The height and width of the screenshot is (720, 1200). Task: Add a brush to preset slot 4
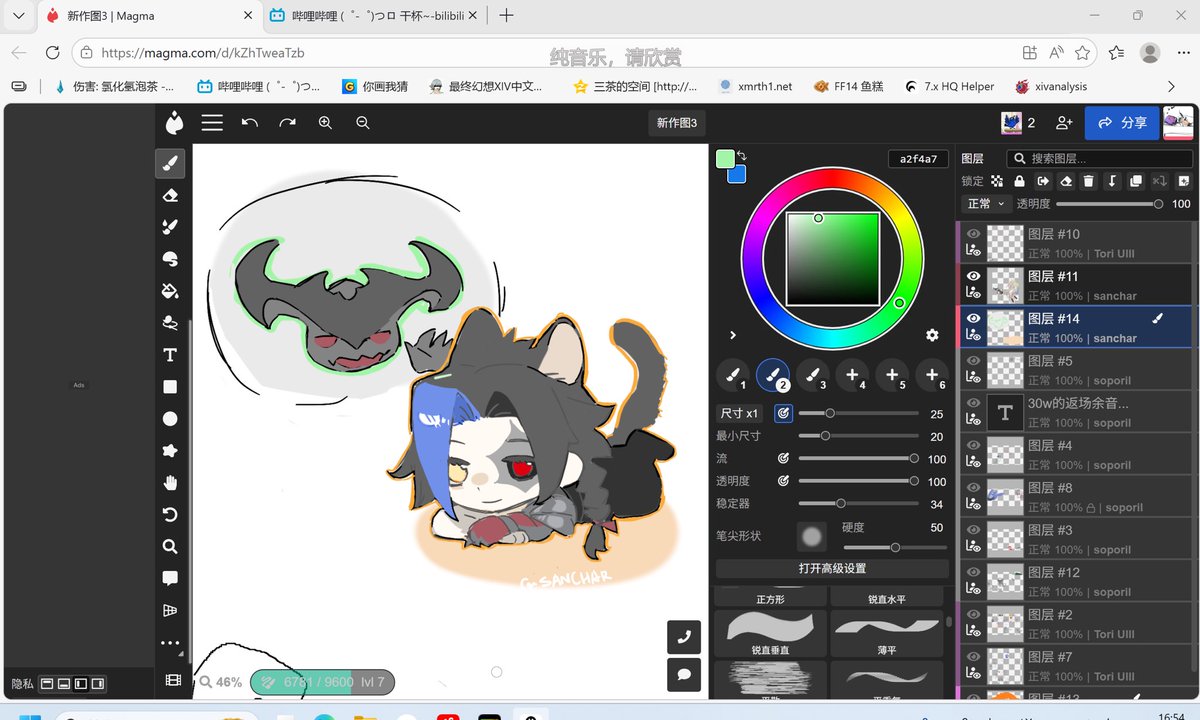[852, 375]
